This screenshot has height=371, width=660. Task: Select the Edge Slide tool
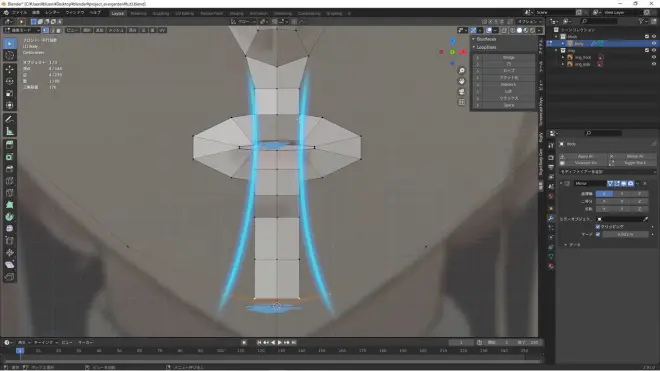(x=10, y=241)
